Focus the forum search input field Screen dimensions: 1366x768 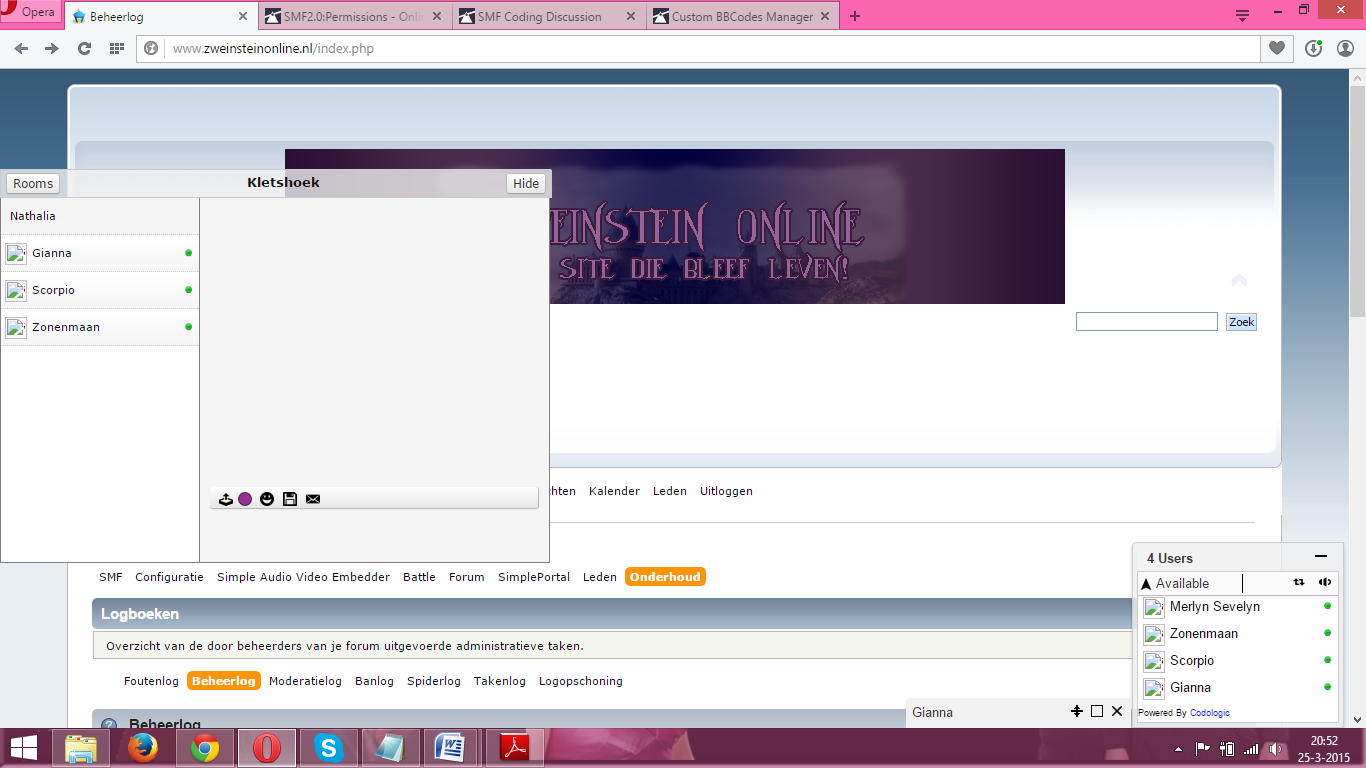point(1147,322)
